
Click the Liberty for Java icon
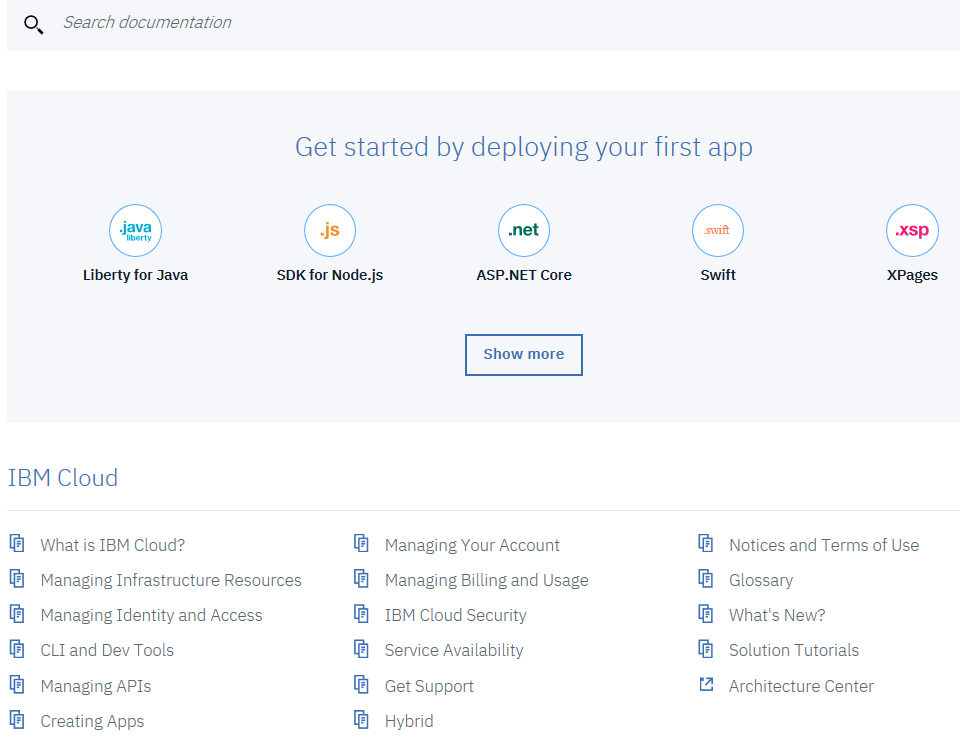(x=135, y=230)
